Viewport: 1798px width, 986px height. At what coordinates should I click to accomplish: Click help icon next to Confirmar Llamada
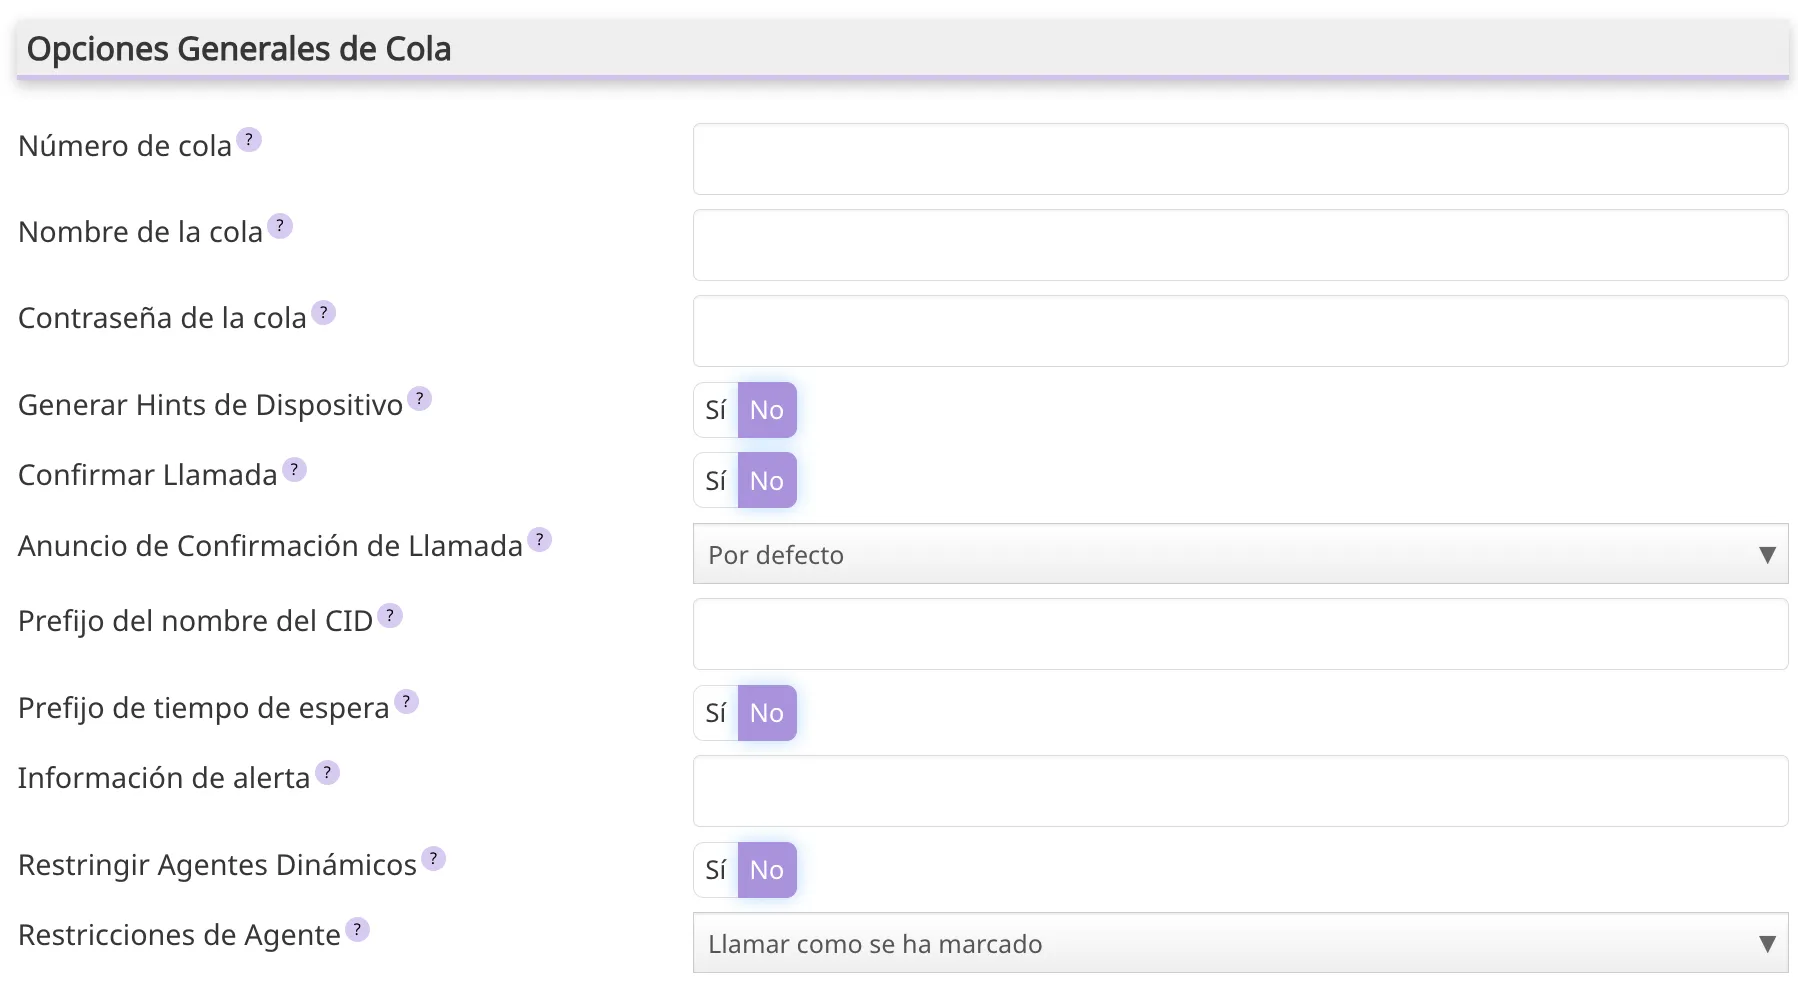(294, 470)
